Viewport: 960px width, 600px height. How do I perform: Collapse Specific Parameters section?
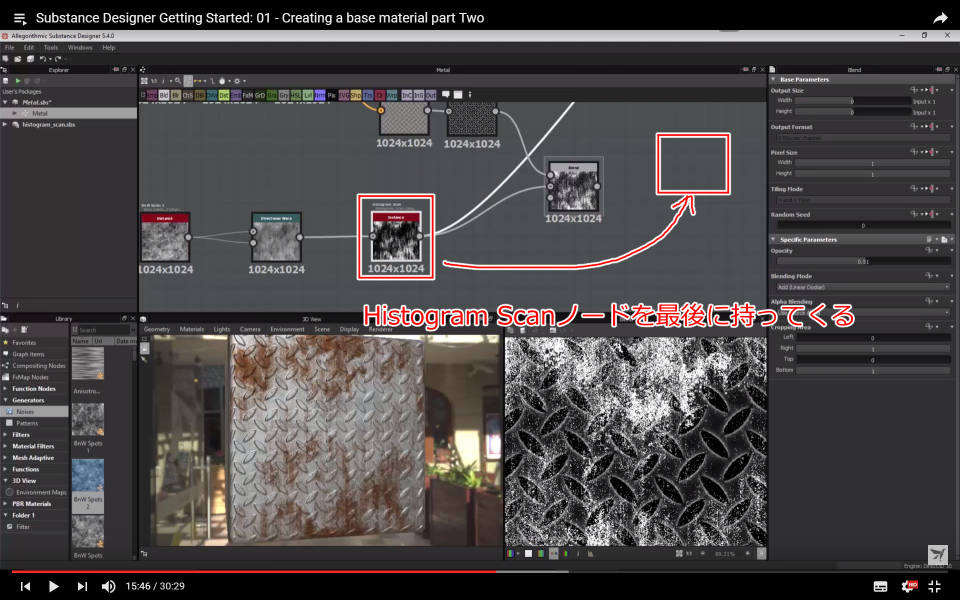(773, 239)
